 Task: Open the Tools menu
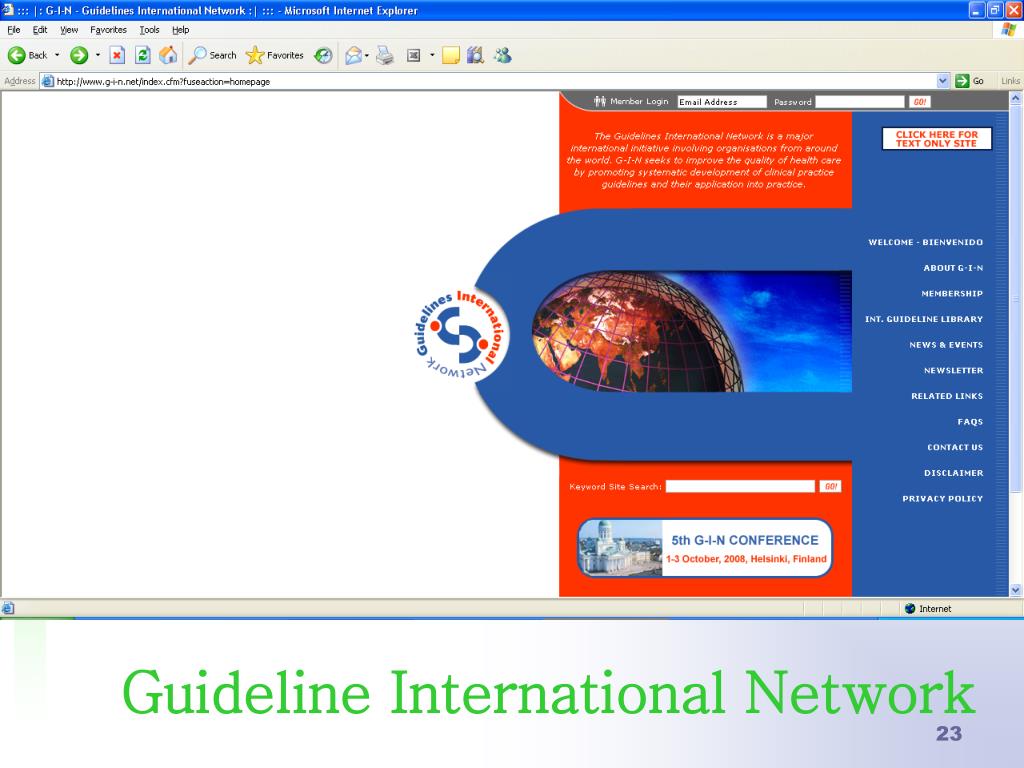click(150, 30)
